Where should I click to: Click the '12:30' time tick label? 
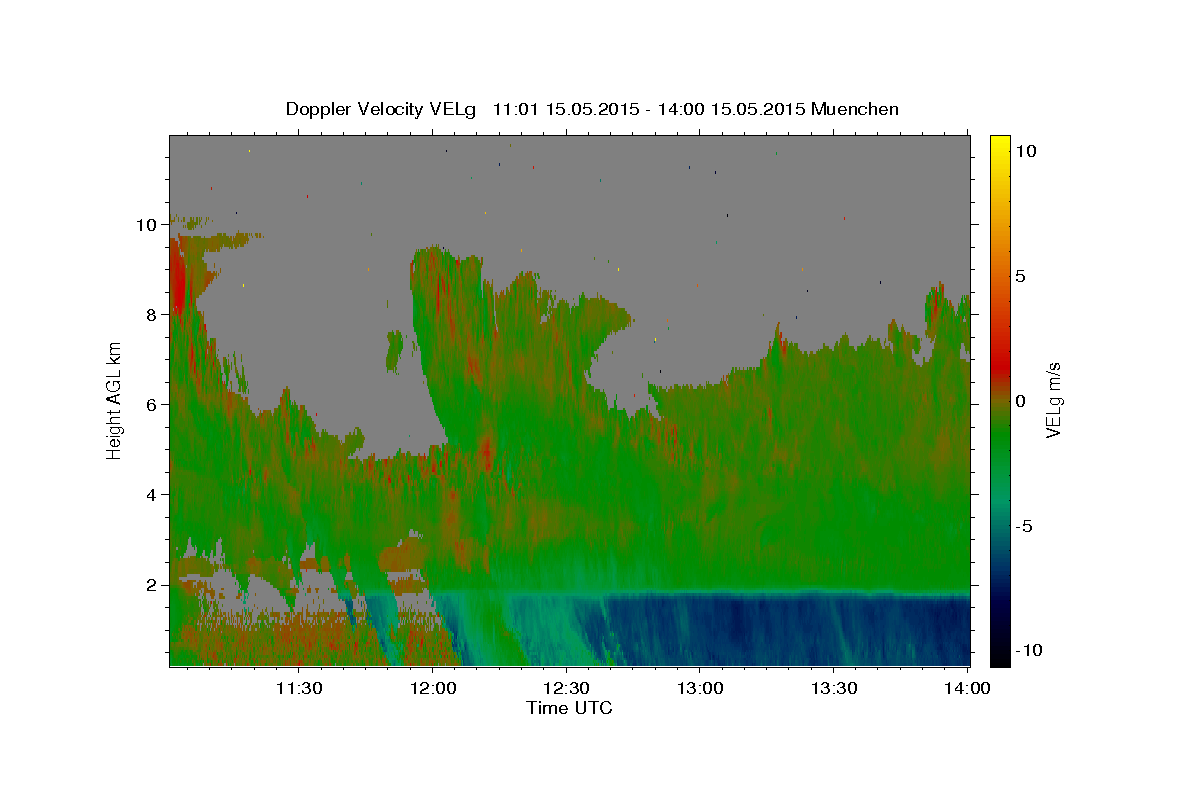(566, 688)
